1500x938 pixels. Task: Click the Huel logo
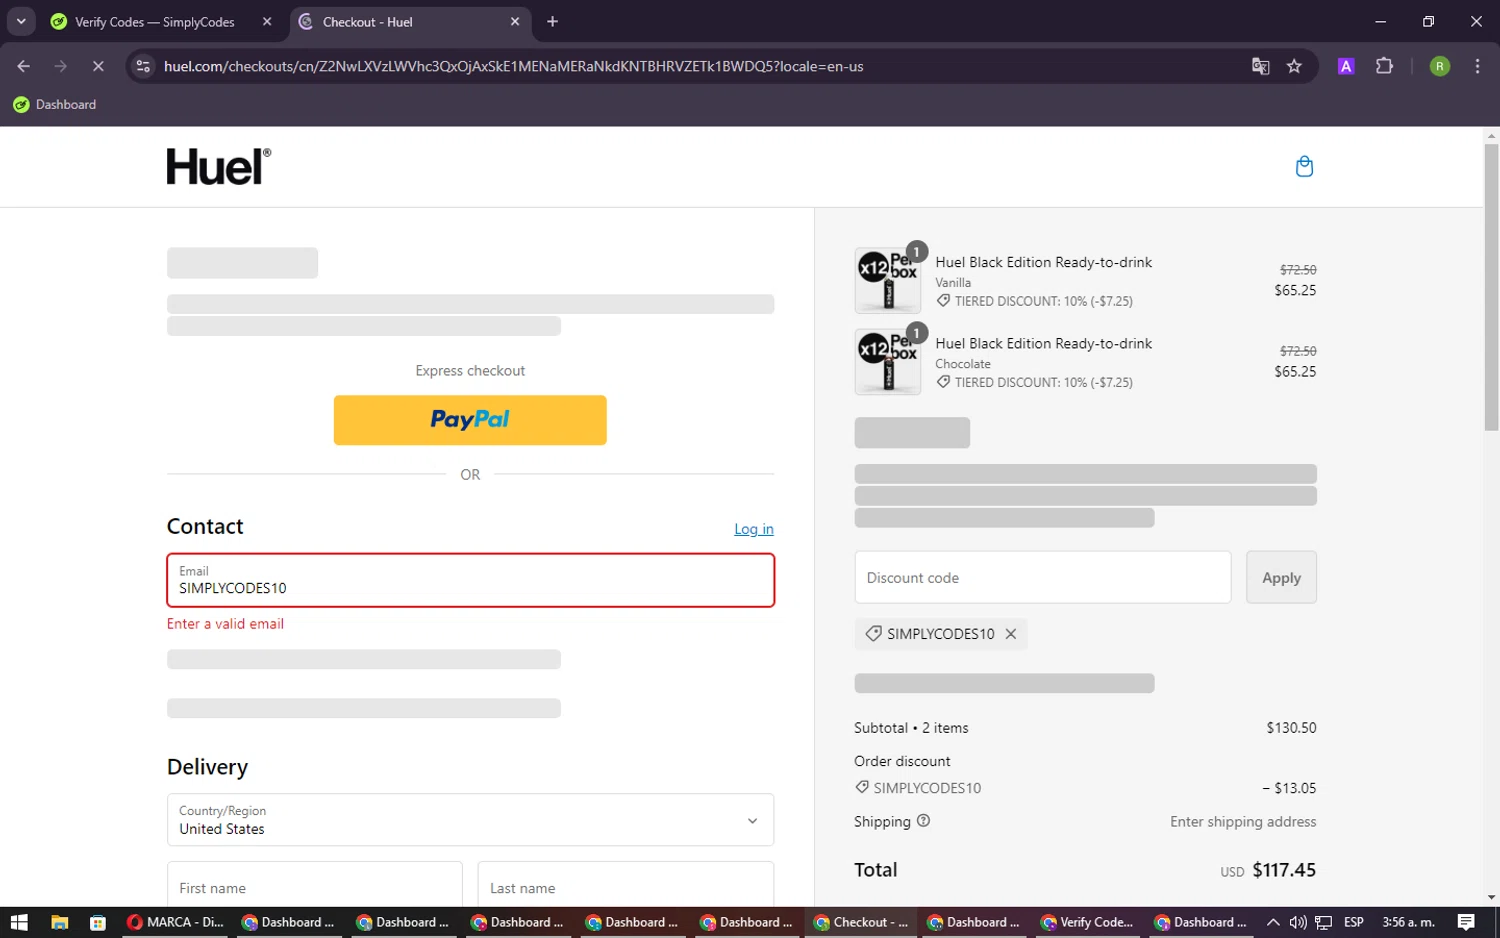click(218, 167)
